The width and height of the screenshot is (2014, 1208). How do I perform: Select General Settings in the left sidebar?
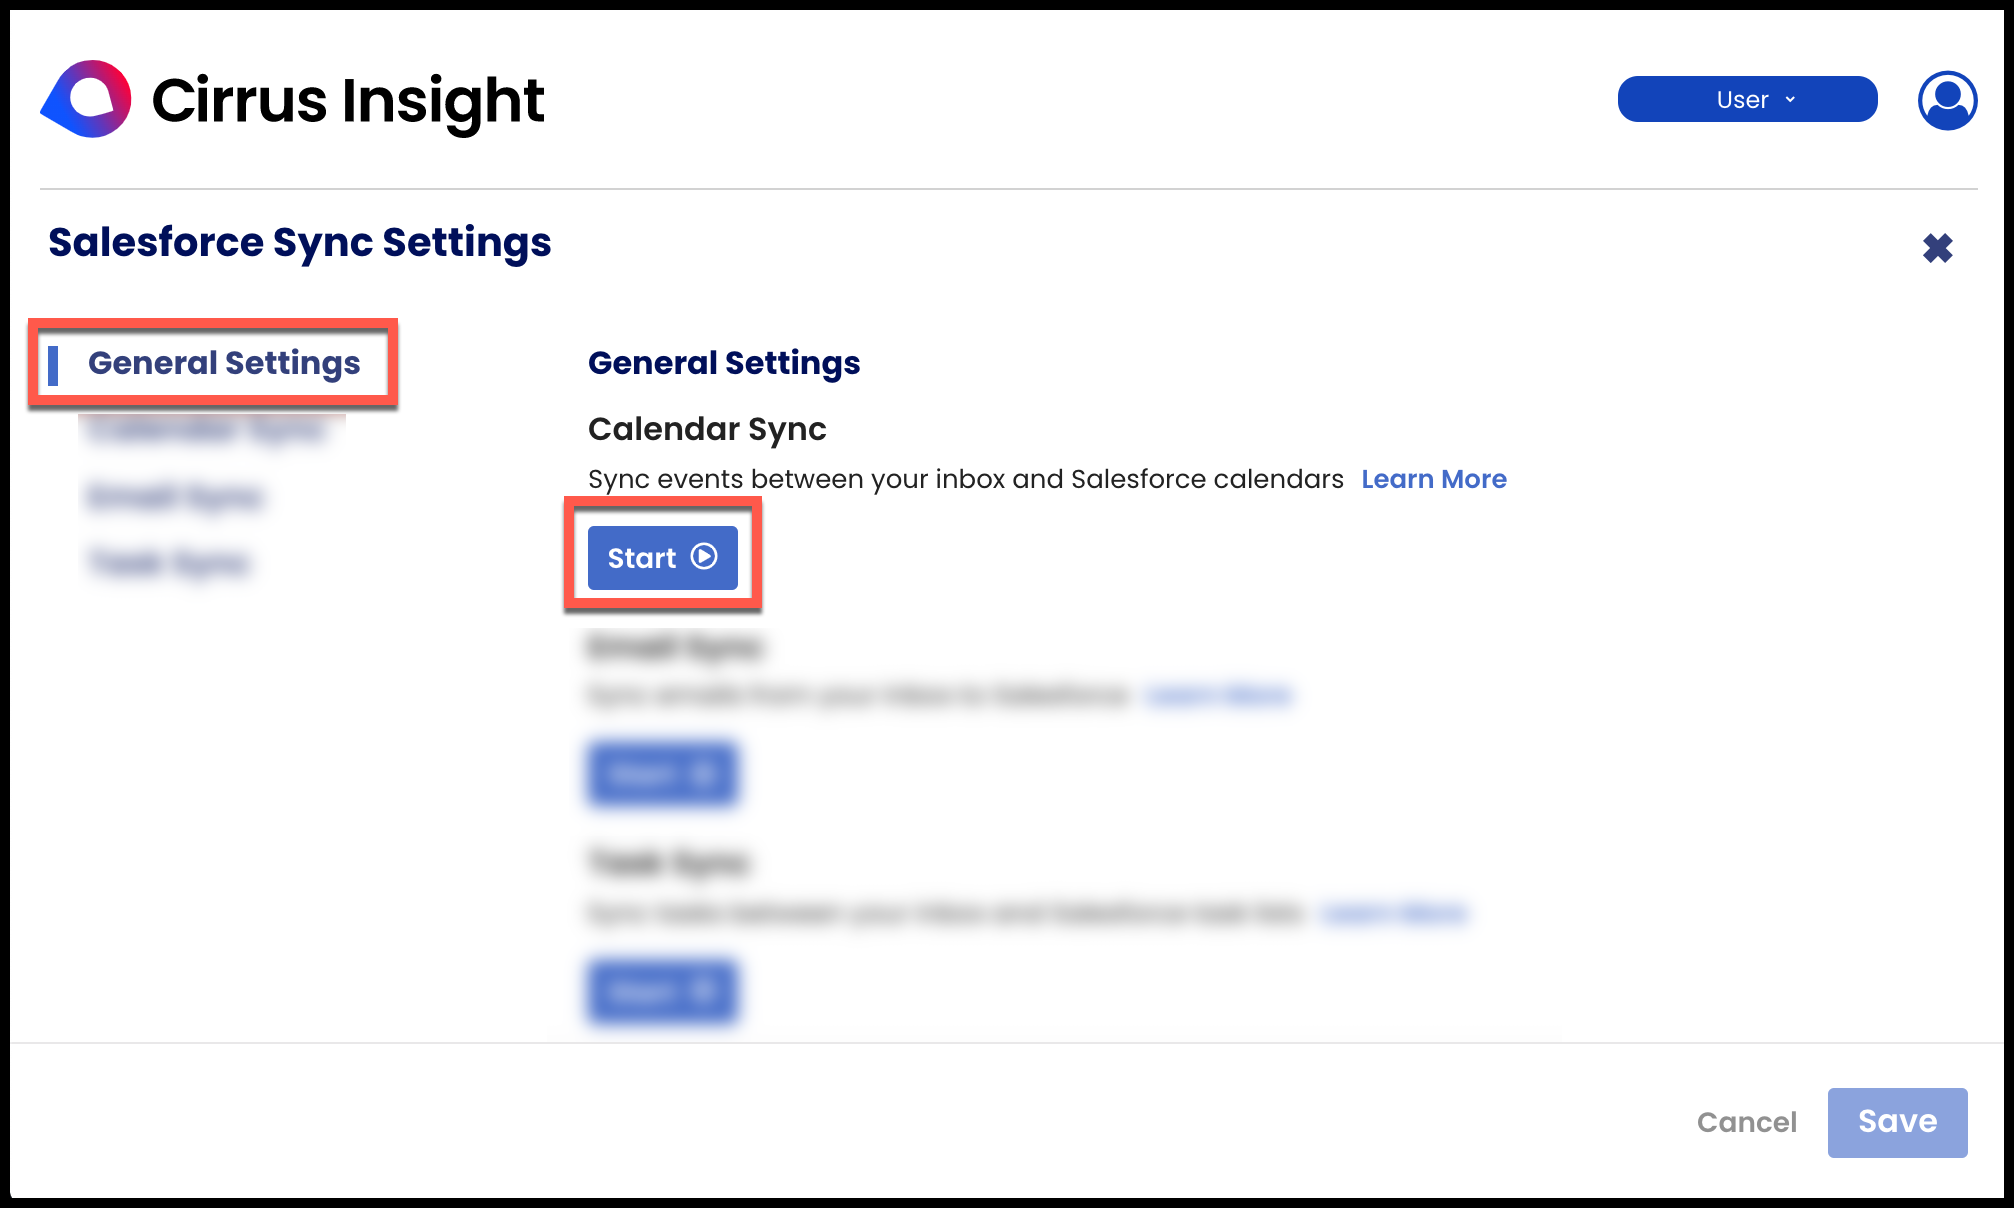[x=223, y=363]
